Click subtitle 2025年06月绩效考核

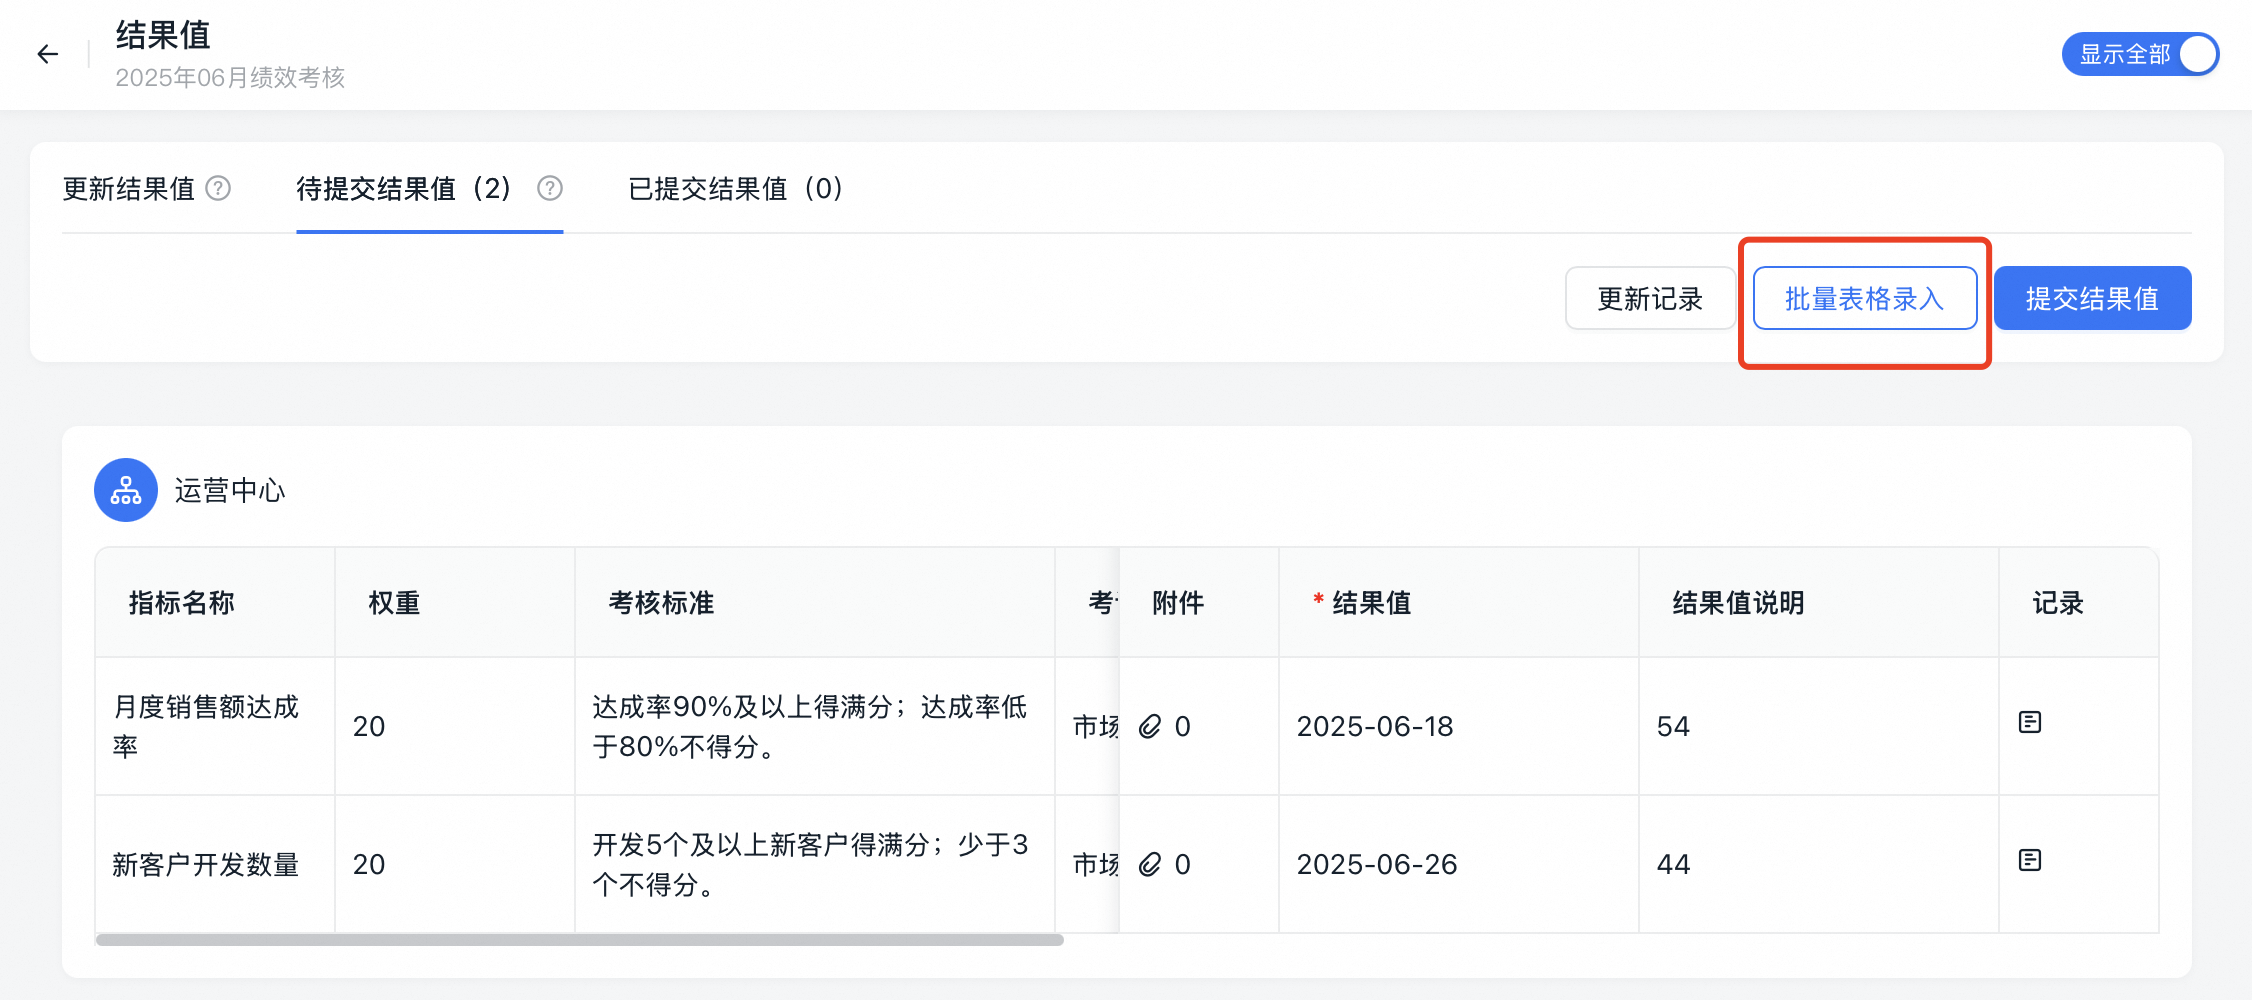pyautogui.click(x=230, y=78)
